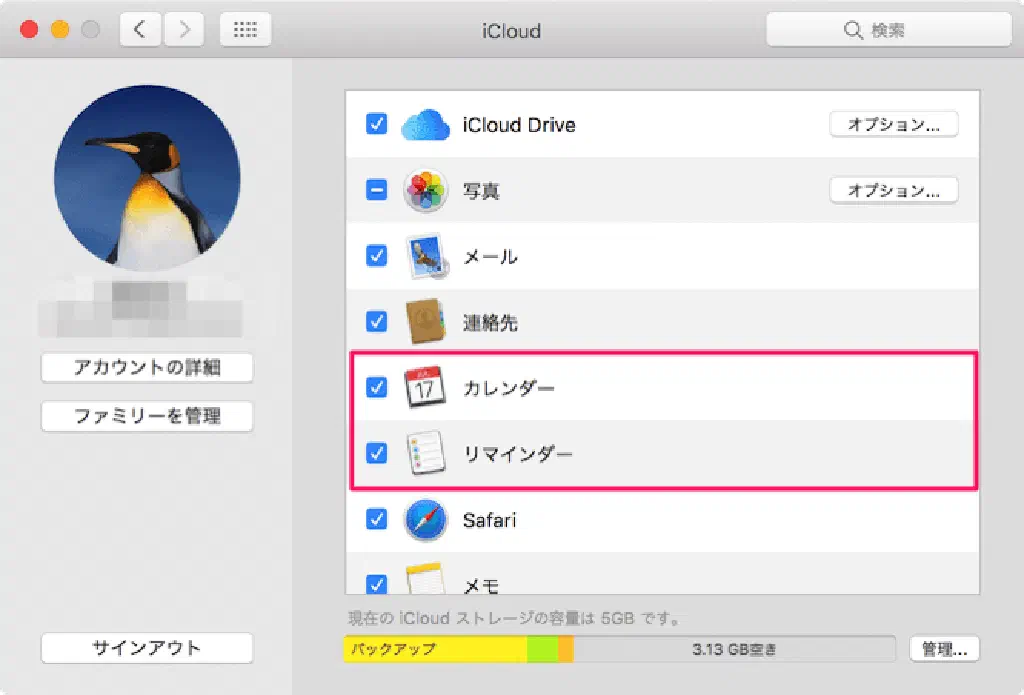This screenshot has height=695, width=1024.
Task: Open iCloud Drive オプション settings
Action: point(893,125)
